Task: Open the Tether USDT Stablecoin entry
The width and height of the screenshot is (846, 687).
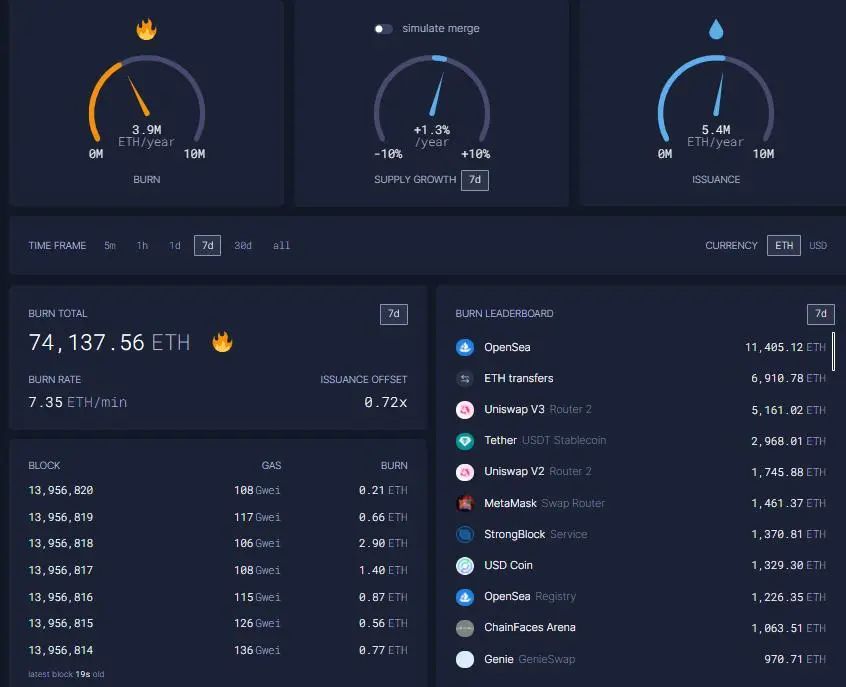Action: (x=545, y=440)
